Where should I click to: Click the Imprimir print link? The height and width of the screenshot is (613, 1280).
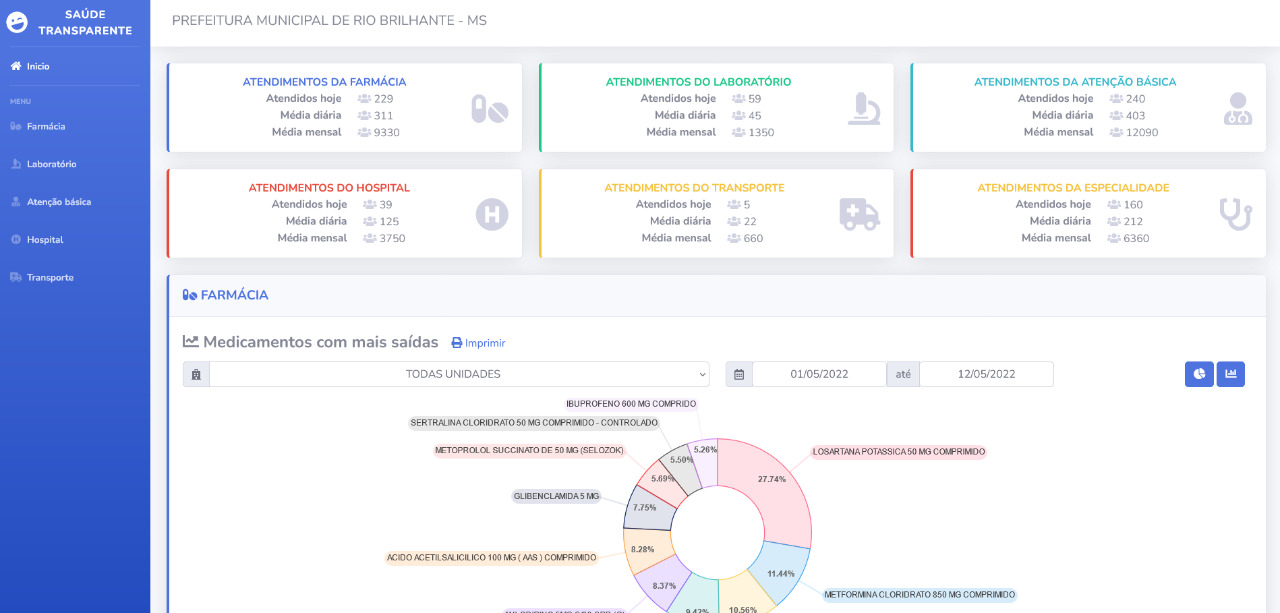(479, 343)
